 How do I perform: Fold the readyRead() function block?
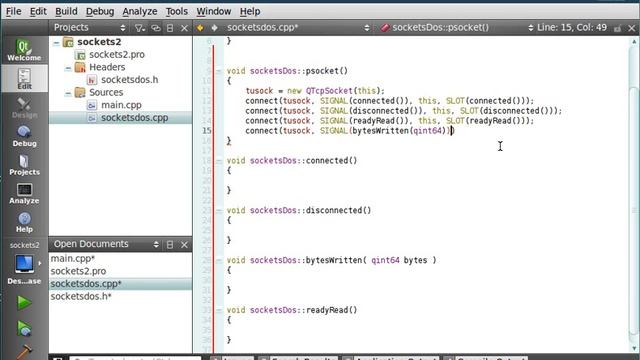click(x=219, y=310)
